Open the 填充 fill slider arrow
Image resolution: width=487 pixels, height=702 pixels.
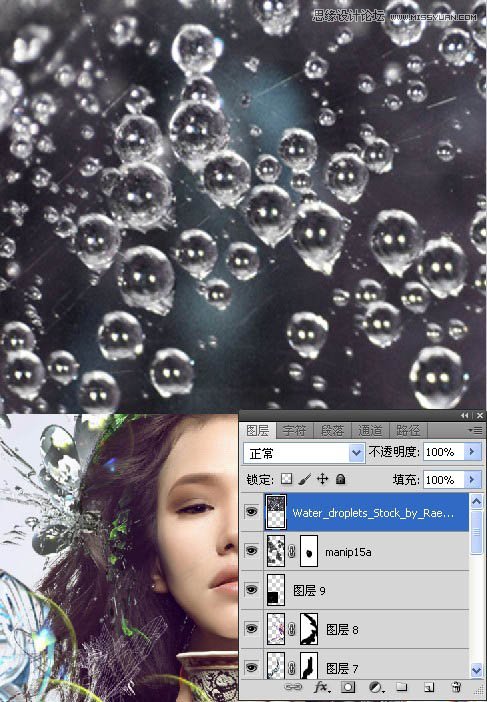point(471,480)
